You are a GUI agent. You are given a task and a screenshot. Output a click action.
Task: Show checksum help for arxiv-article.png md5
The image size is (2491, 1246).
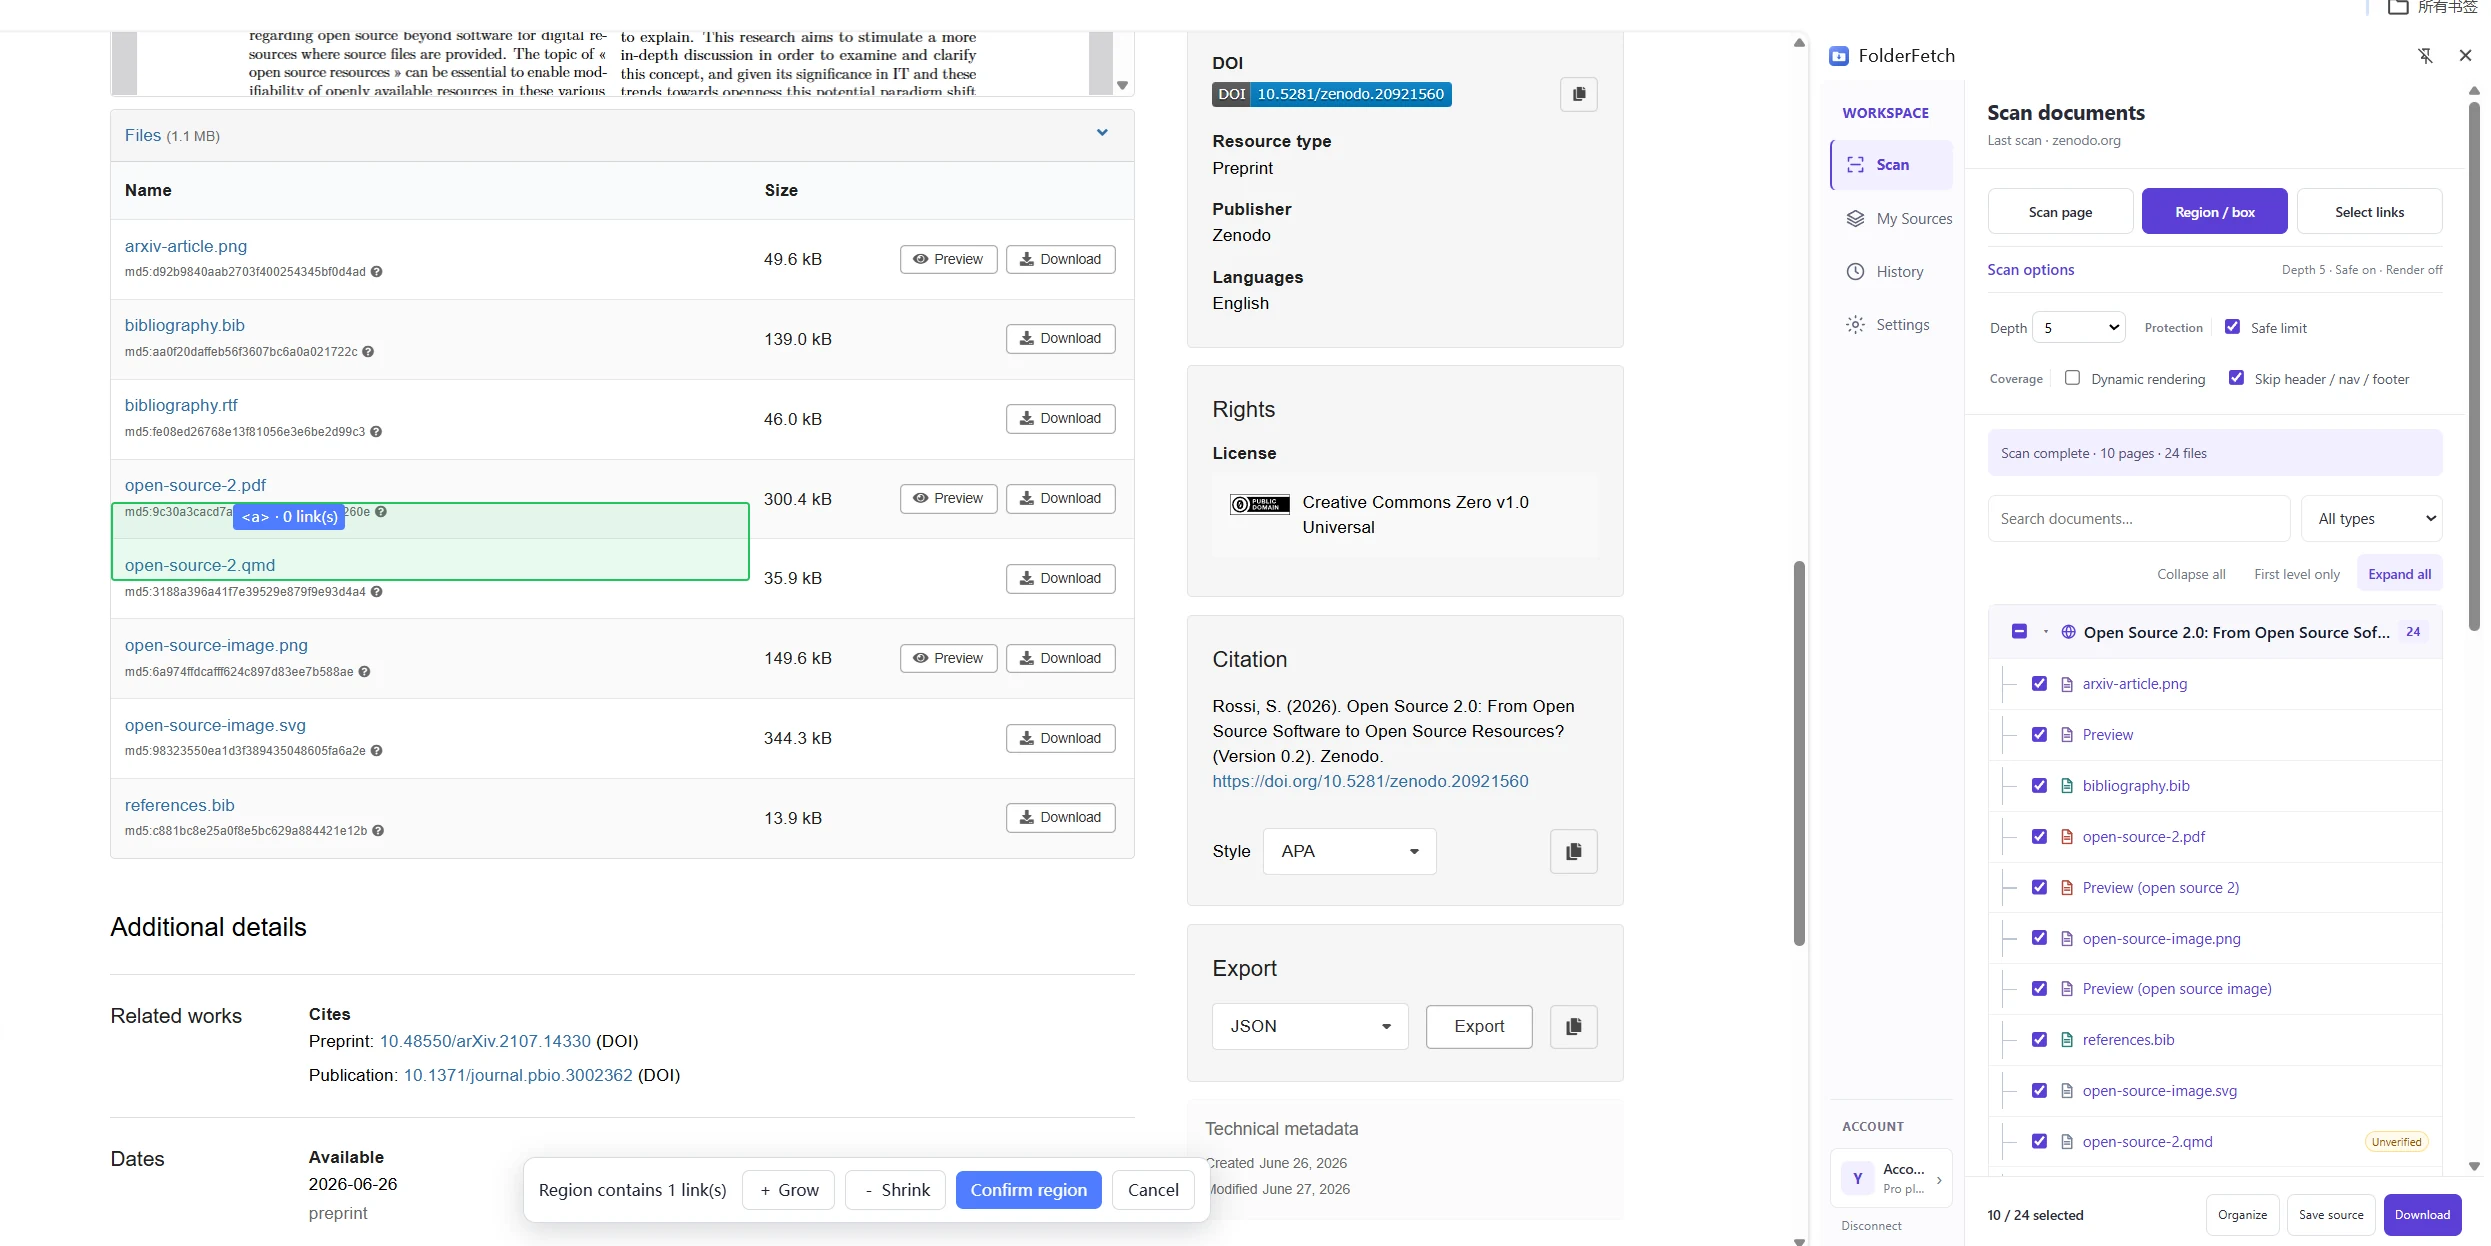[377, 272]
